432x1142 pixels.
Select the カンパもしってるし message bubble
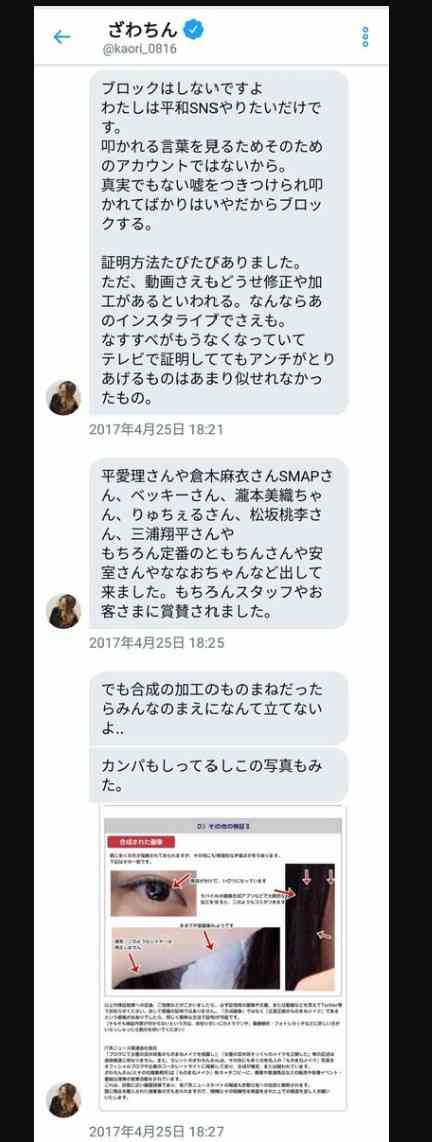click(x=219, y=775)
